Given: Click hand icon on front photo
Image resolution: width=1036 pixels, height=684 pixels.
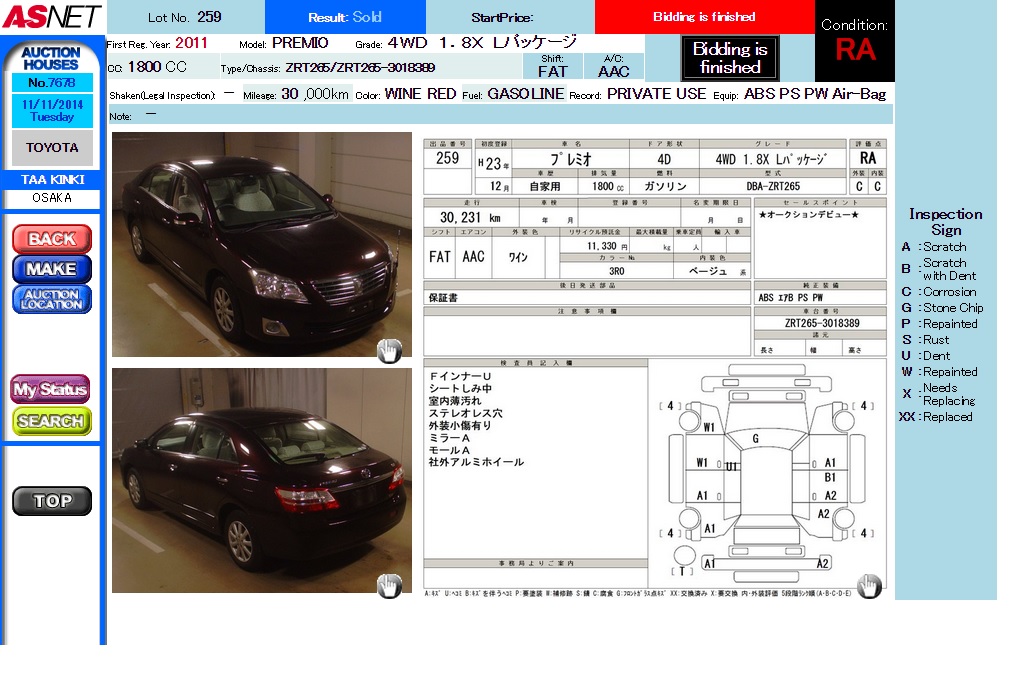Looking at the screenshot, I should pos(389,350).
